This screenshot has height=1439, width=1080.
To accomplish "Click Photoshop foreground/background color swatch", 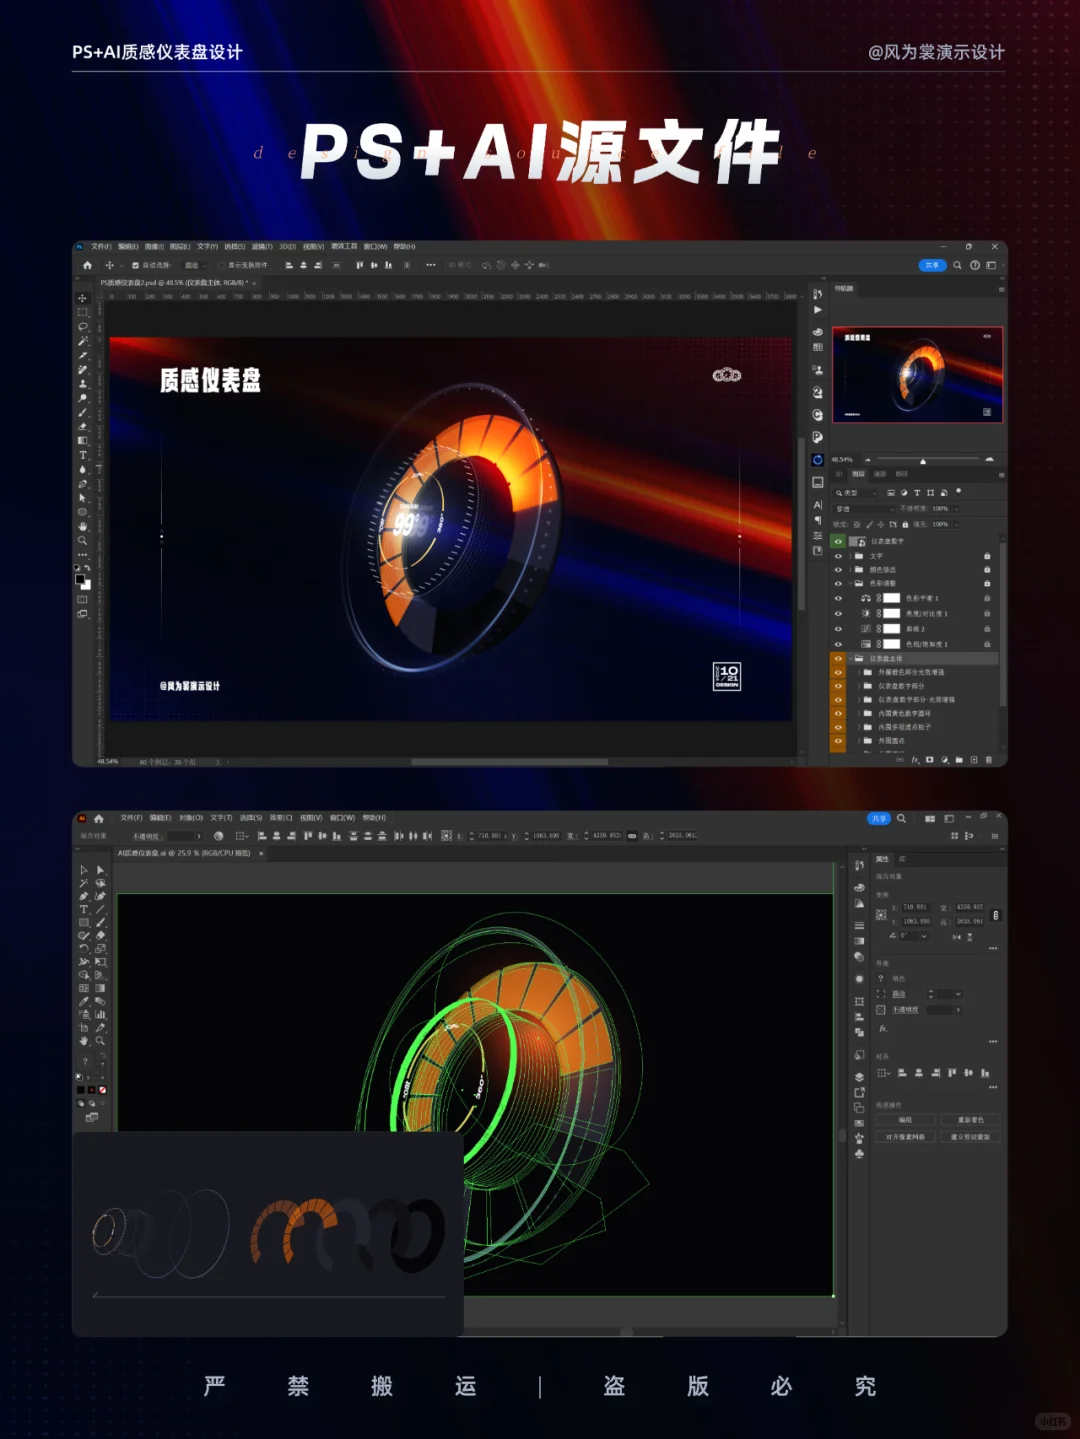I will pos(82,582).
